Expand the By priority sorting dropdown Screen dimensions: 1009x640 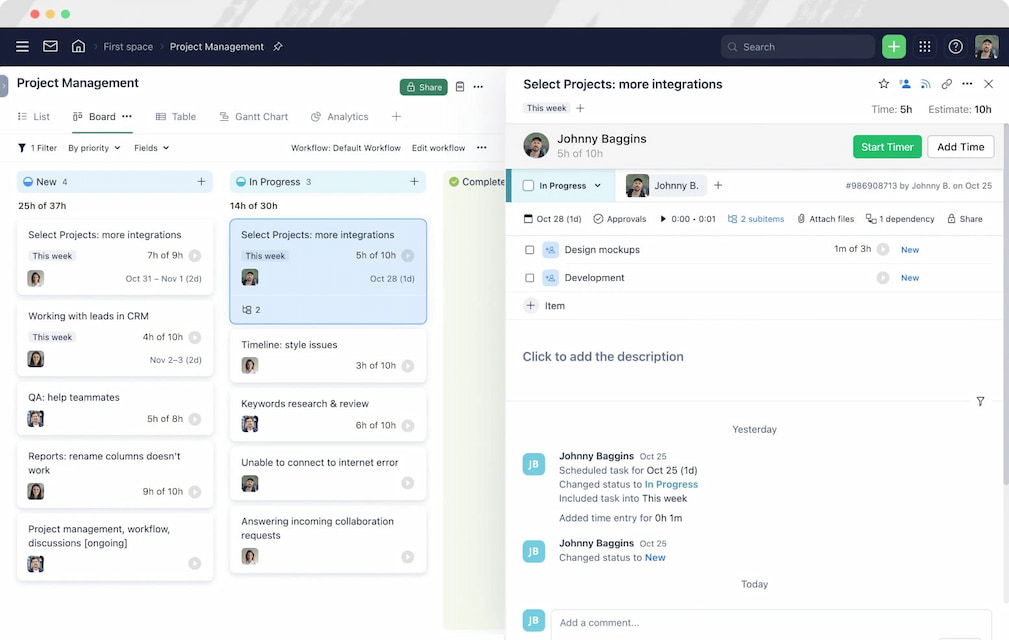pyautogui.click(x=94, y=147)
